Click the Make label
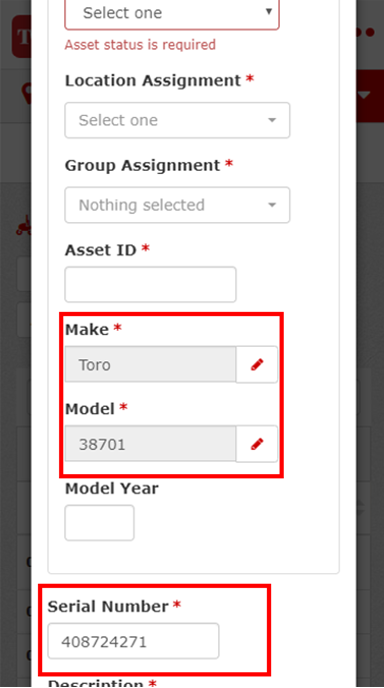Viewport: 384px width, 688px height. click(87, 330)
